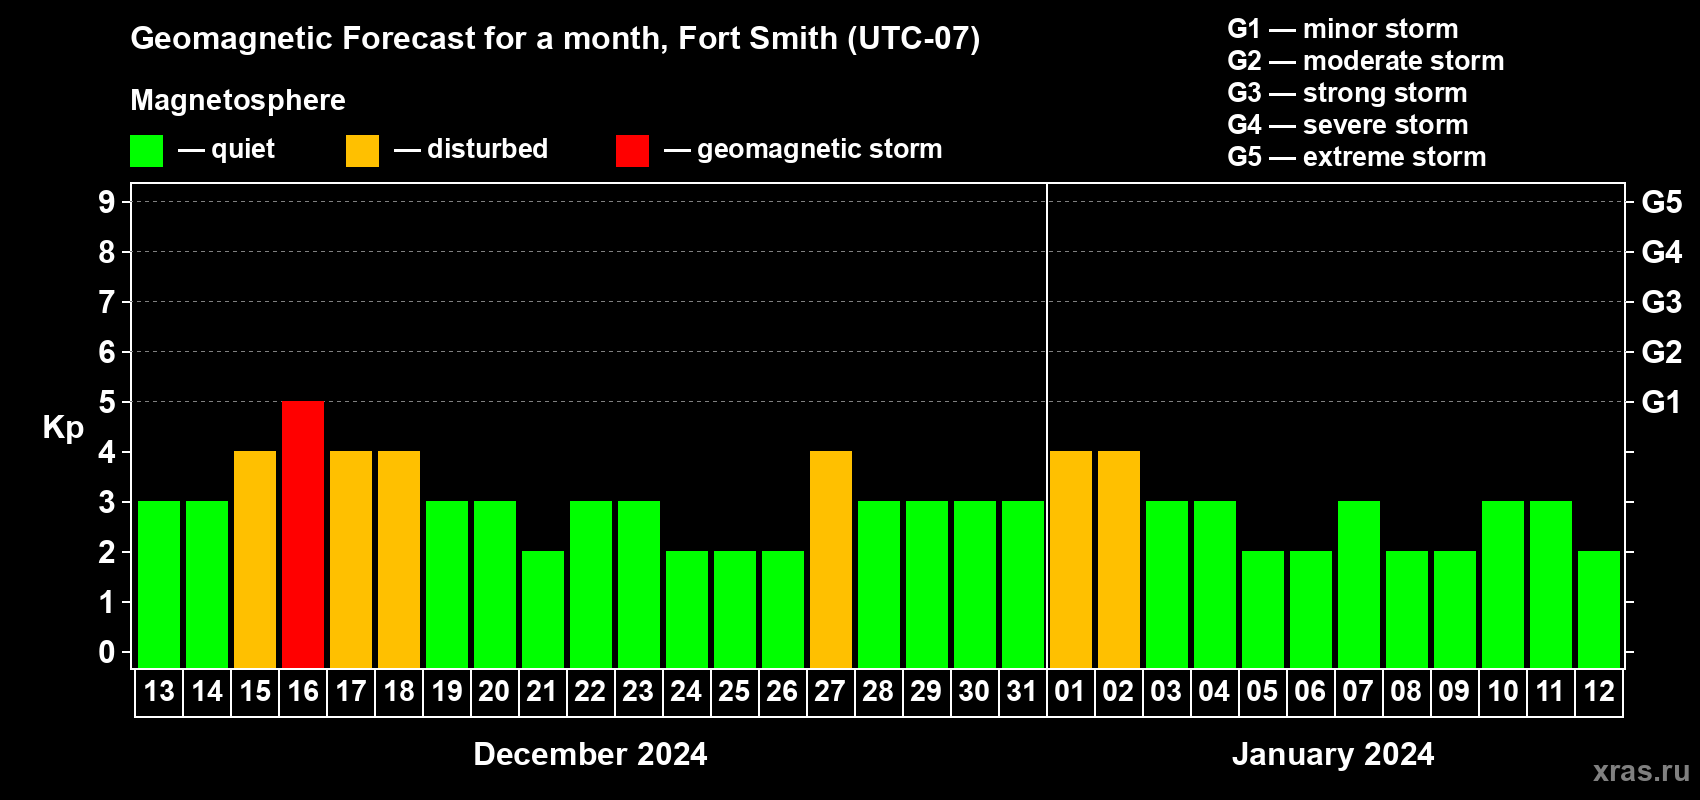
Task: Click the 'December 2024' month label
Action: pyautogui.click(x=590, y=754)
